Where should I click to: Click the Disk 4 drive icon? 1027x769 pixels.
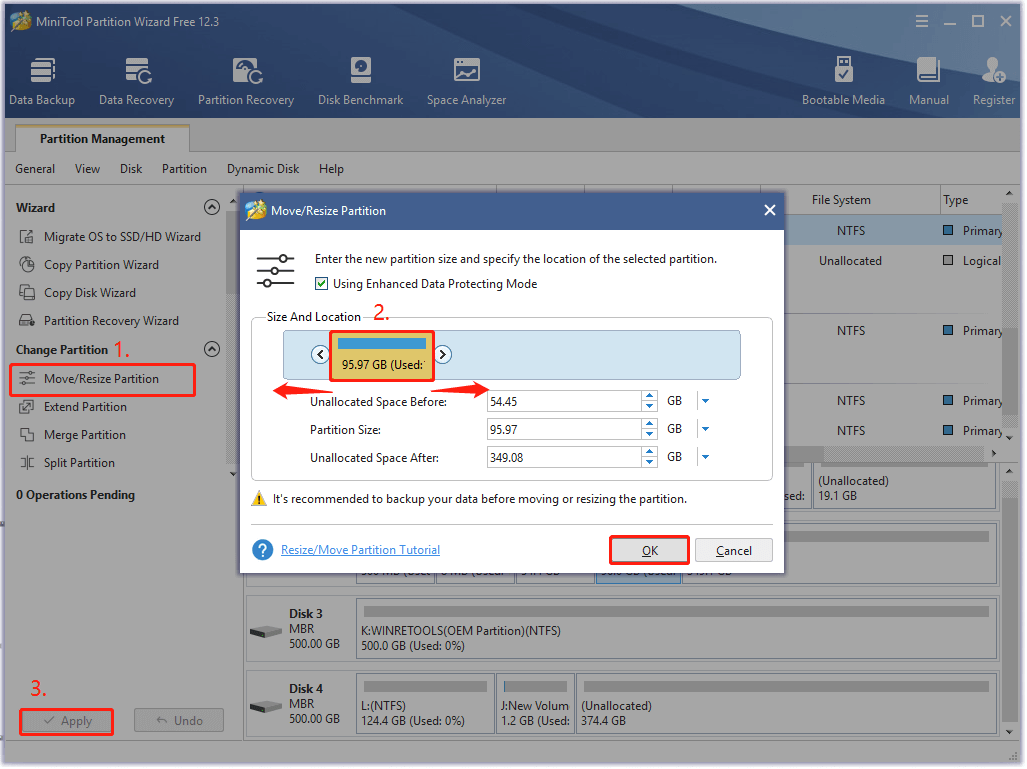click(266, 707)
